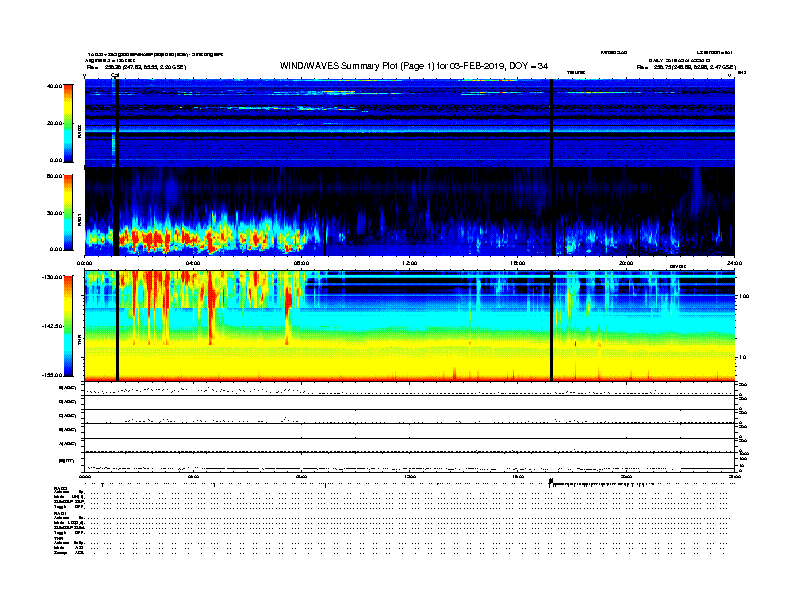
Task: Click the 30.00 label on RAD1 scale
Action: click(x=55, y=213)
